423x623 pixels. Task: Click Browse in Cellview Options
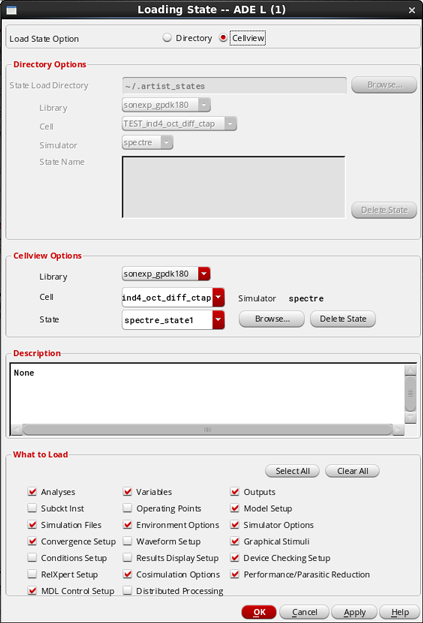(x=272, y=319)
